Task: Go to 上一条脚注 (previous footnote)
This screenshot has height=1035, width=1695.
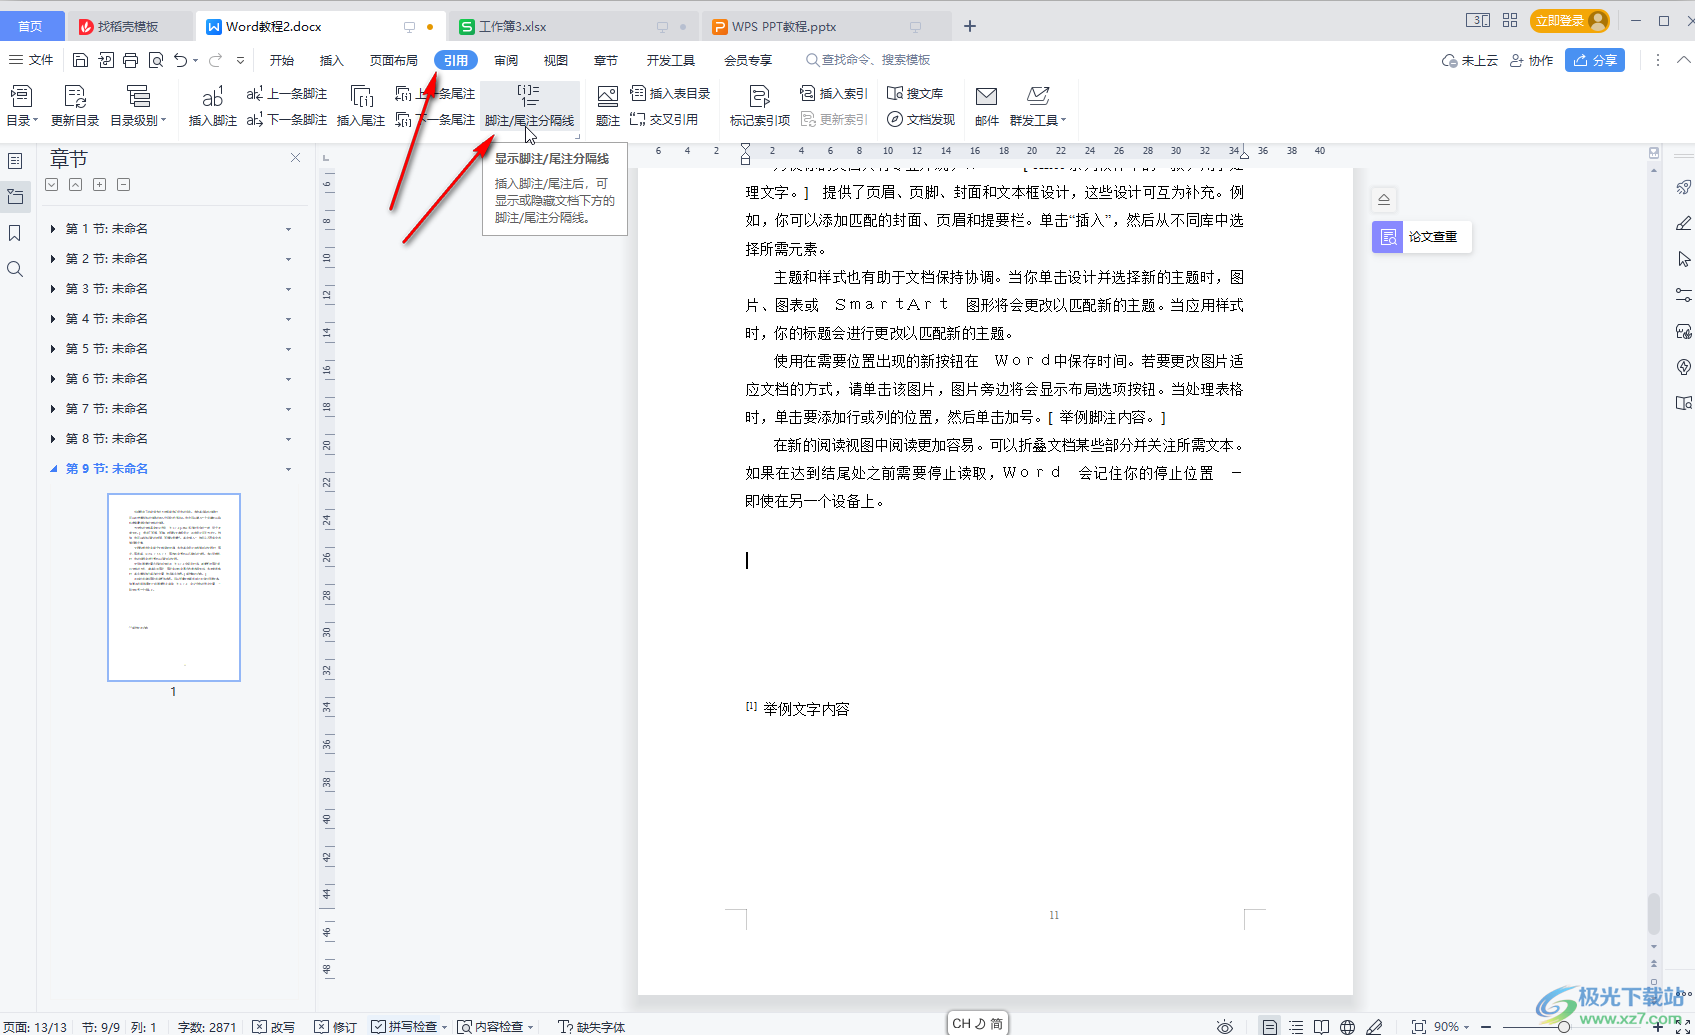Action: point(287,93)
